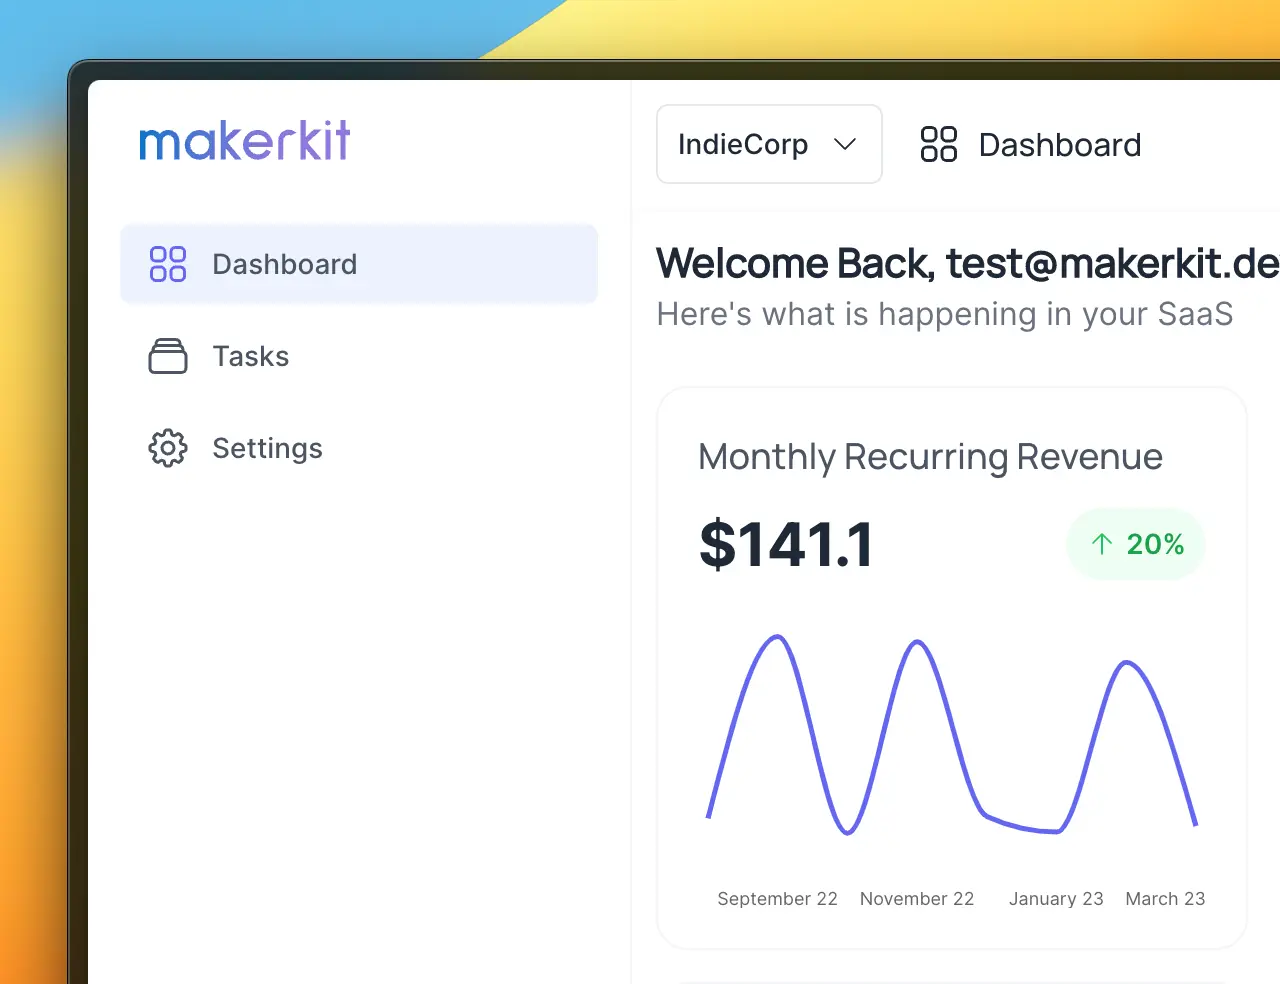Screen dimensions: 1280x984
Task: Click the Dashboard grid icon in sidebar
Action: click(x=168, y=264)
